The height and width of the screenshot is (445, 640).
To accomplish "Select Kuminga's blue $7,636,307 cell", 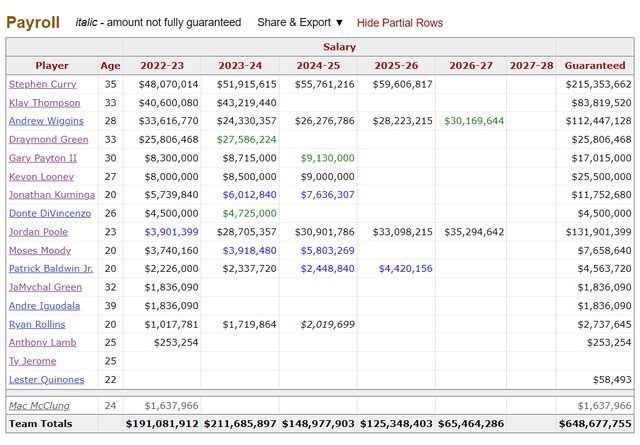I will [318, 195].
